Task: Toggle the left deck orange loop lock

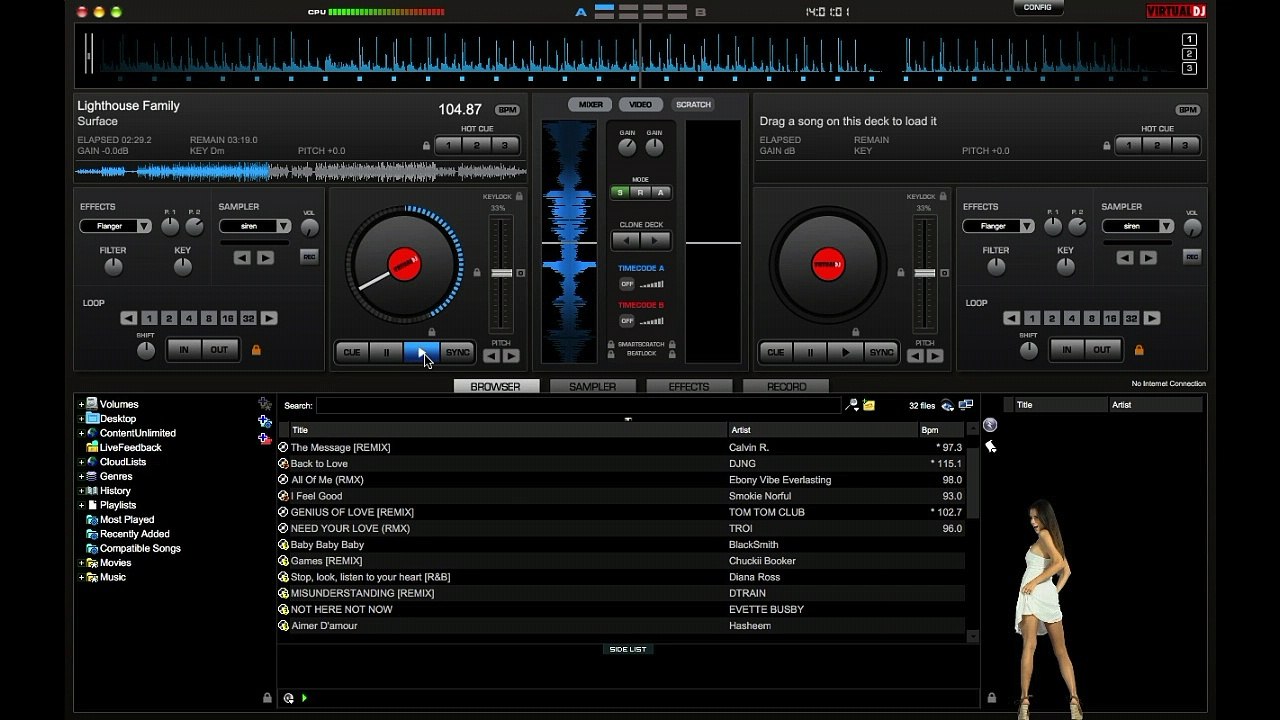Action: [x=256, y=350]
